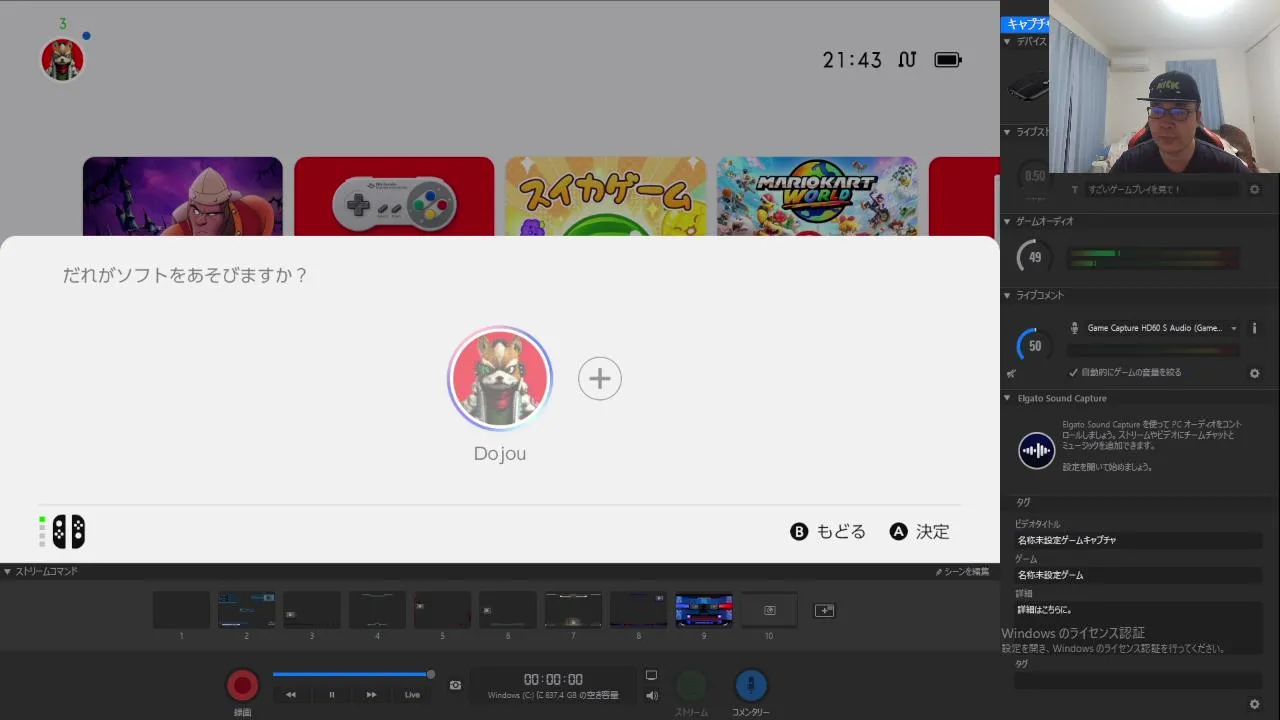Collapse the ゲームオーディオ section
The width and height of the screenshot is (1280, 720).
tap(1008, 221)
